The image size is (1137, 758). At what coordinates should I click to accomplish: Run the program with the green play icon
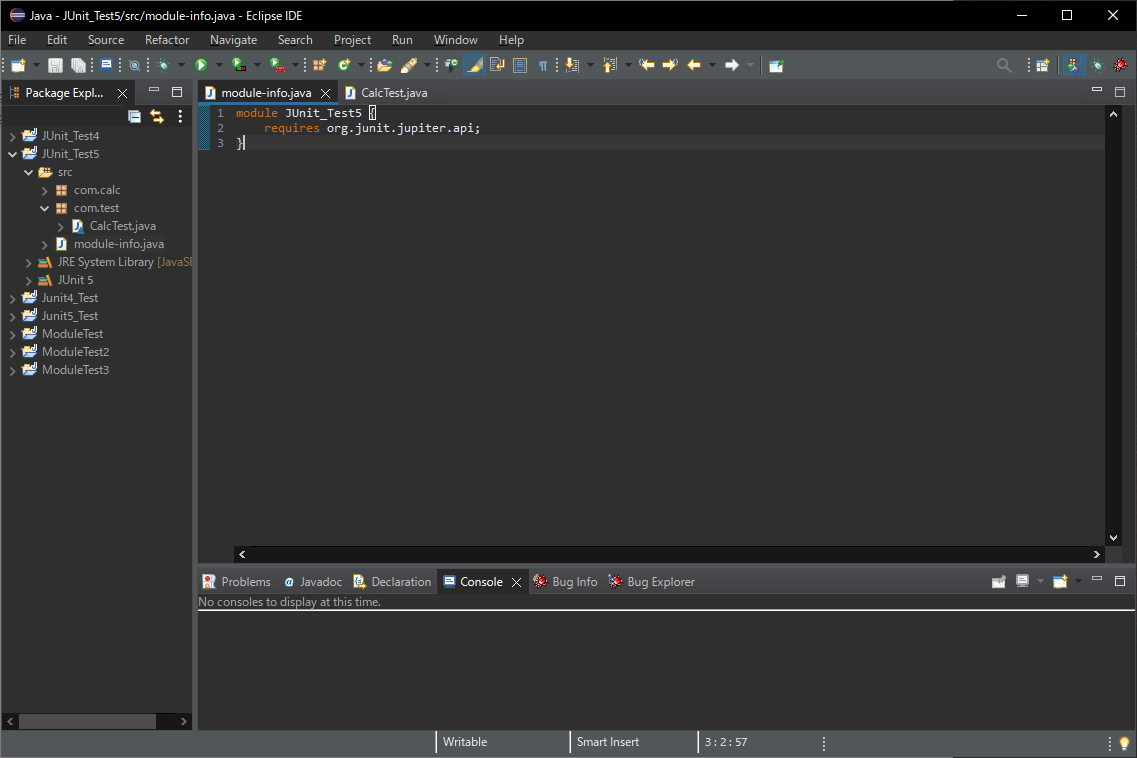(202, 65)
